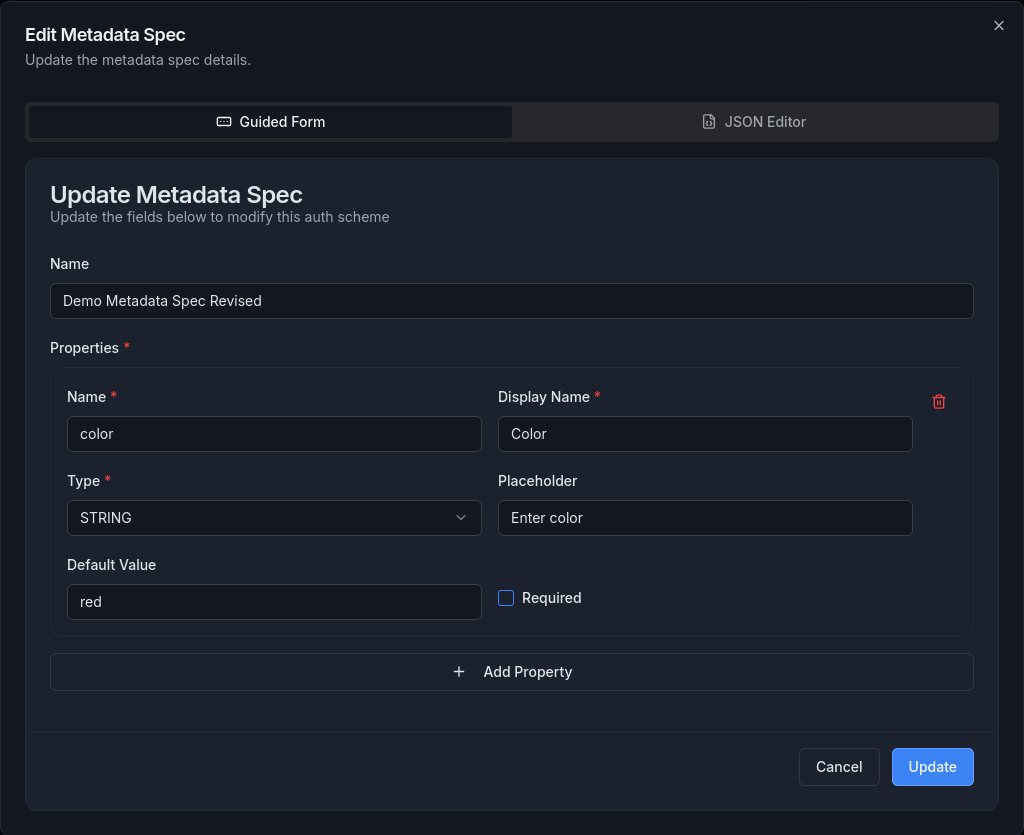Select the Guided Form tab
The width and height of the screenshot is (1024, 835).
pos(271,122)
